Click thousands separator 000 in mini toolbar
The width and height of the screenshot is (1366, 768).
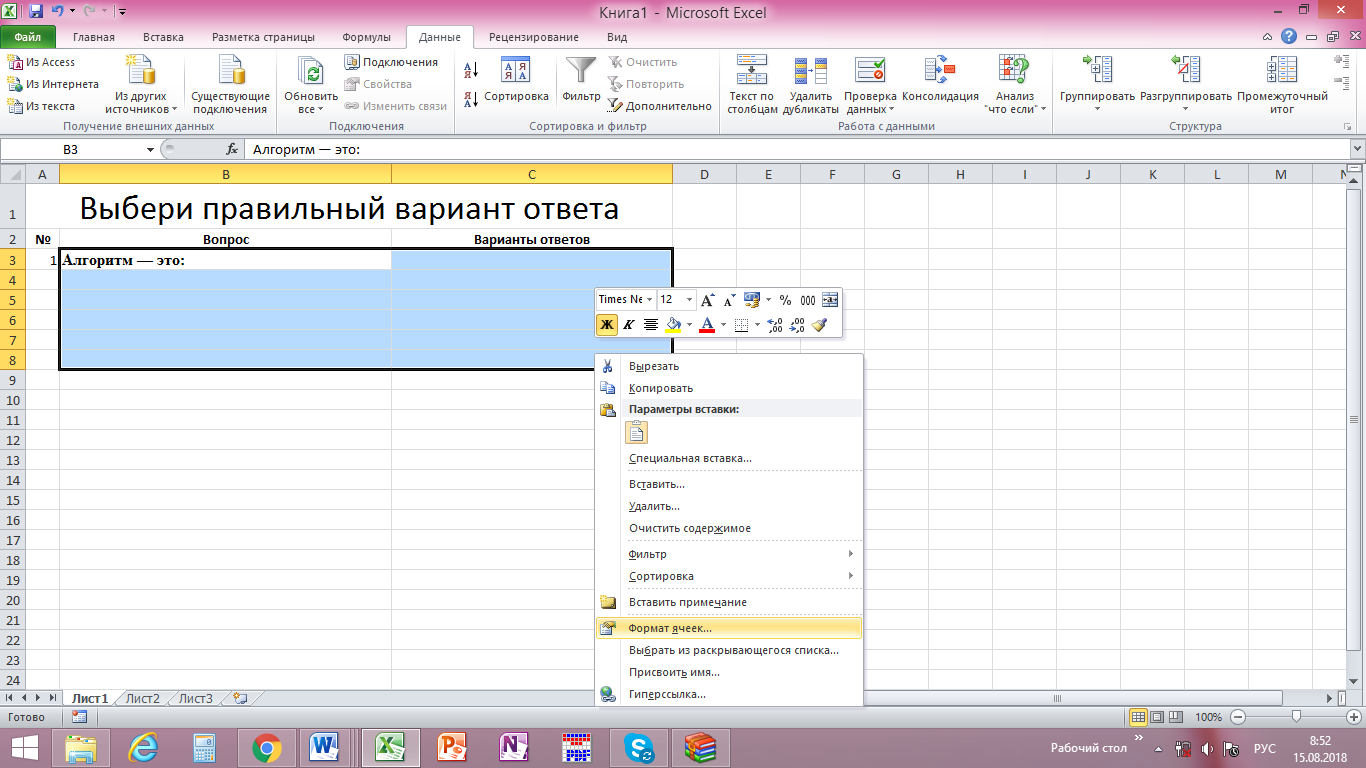[807, 300]
